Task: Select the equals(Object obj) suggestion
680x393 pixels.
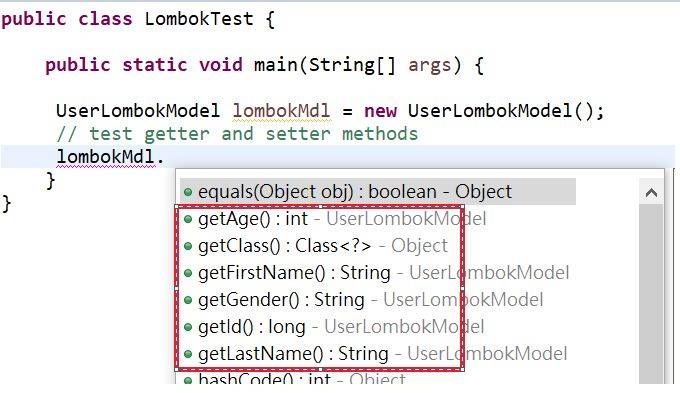Action: tap(378, 192)
